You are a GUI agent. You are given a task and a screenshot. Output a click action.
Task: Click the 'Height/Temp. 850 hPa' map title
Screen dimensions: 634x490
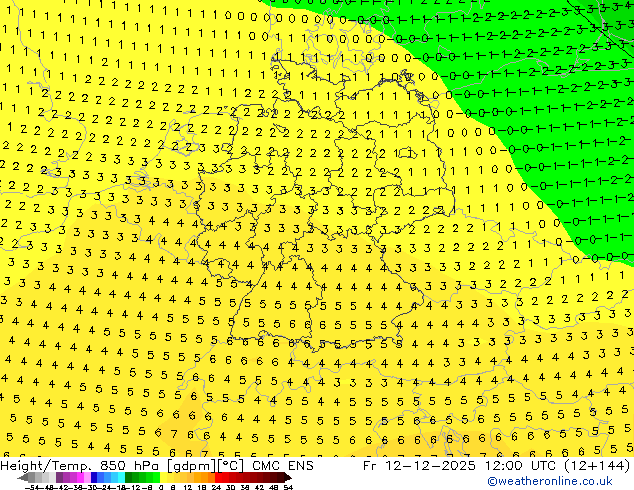coord(79,466)
